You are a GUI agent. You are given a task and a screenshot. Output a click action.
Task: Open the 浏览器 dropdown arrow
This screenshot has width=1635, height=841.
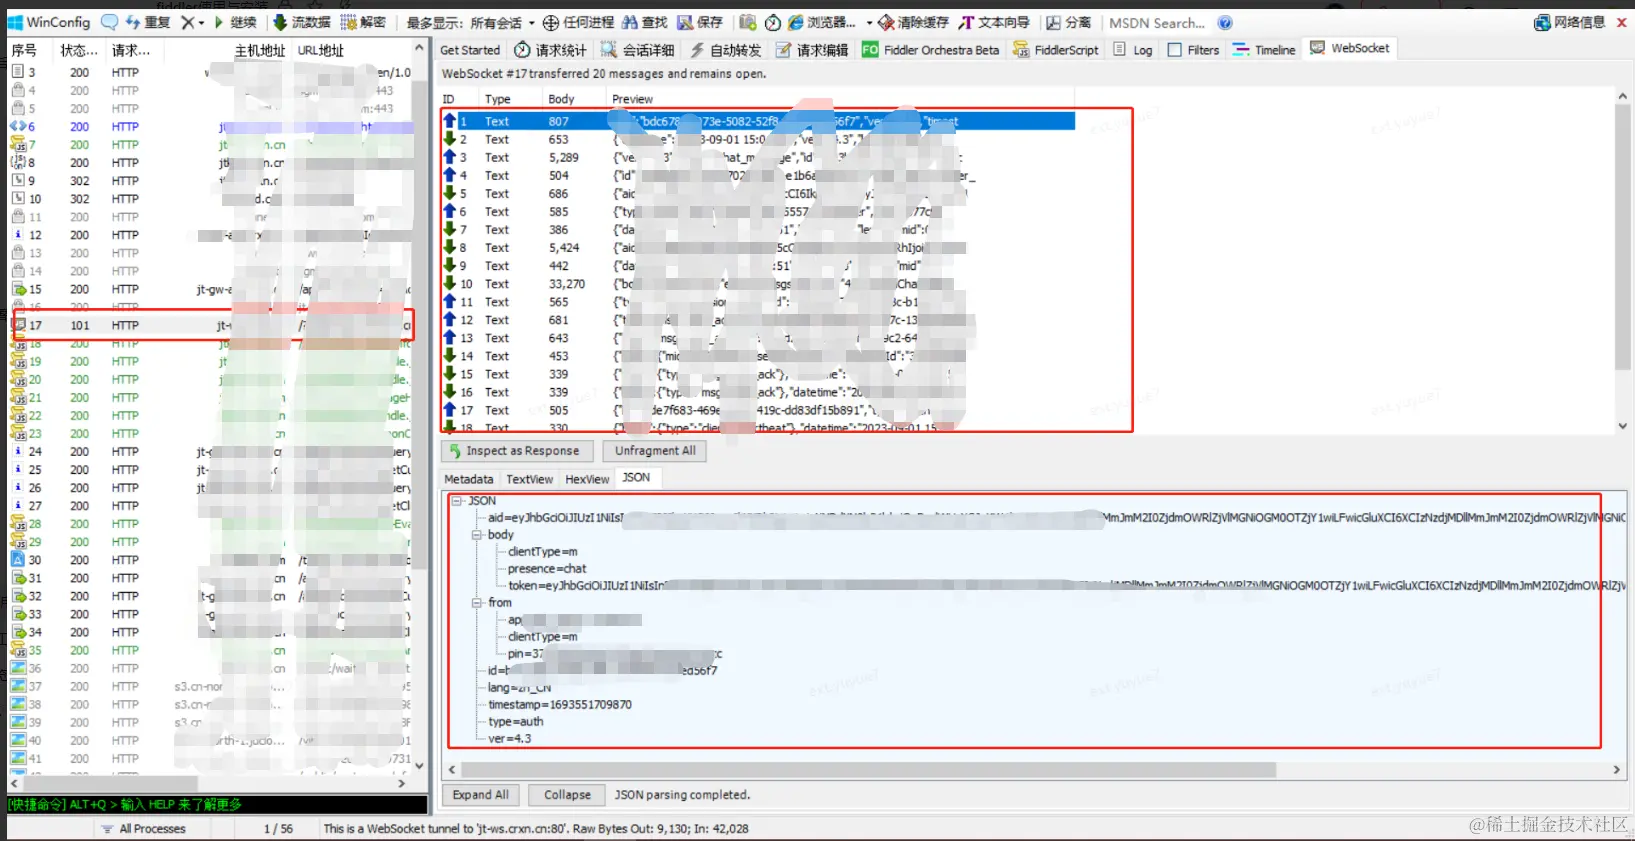pyautogui.click(x=869, y=22)
